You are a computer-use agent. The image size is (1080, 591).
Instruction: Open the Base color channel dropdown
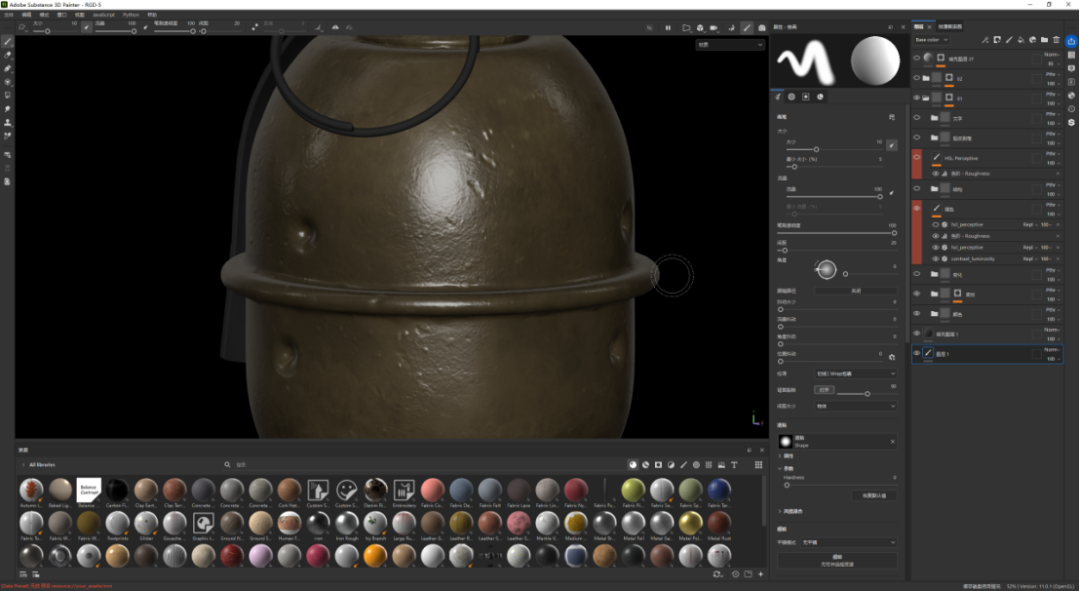click(931, 40)
